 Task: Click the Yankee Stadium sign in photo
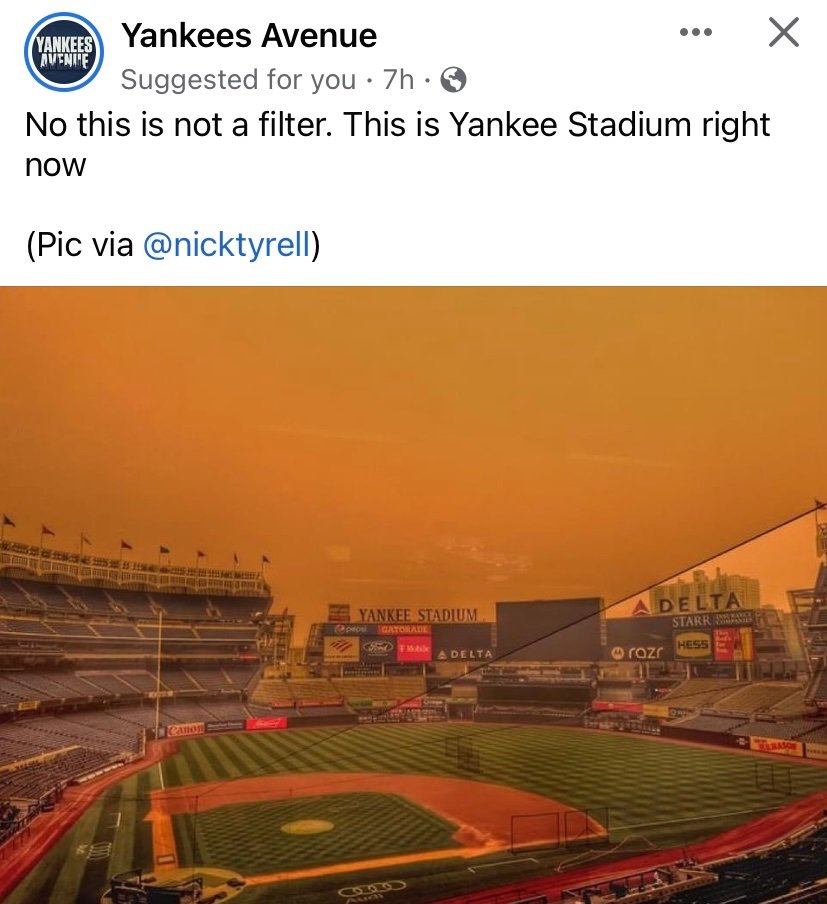[x=418, y=614]
